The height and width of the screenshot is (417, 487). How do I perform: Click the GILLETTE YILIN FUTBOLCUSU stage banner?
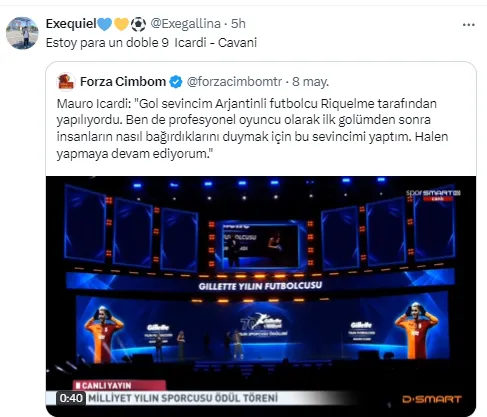[260, 286]
